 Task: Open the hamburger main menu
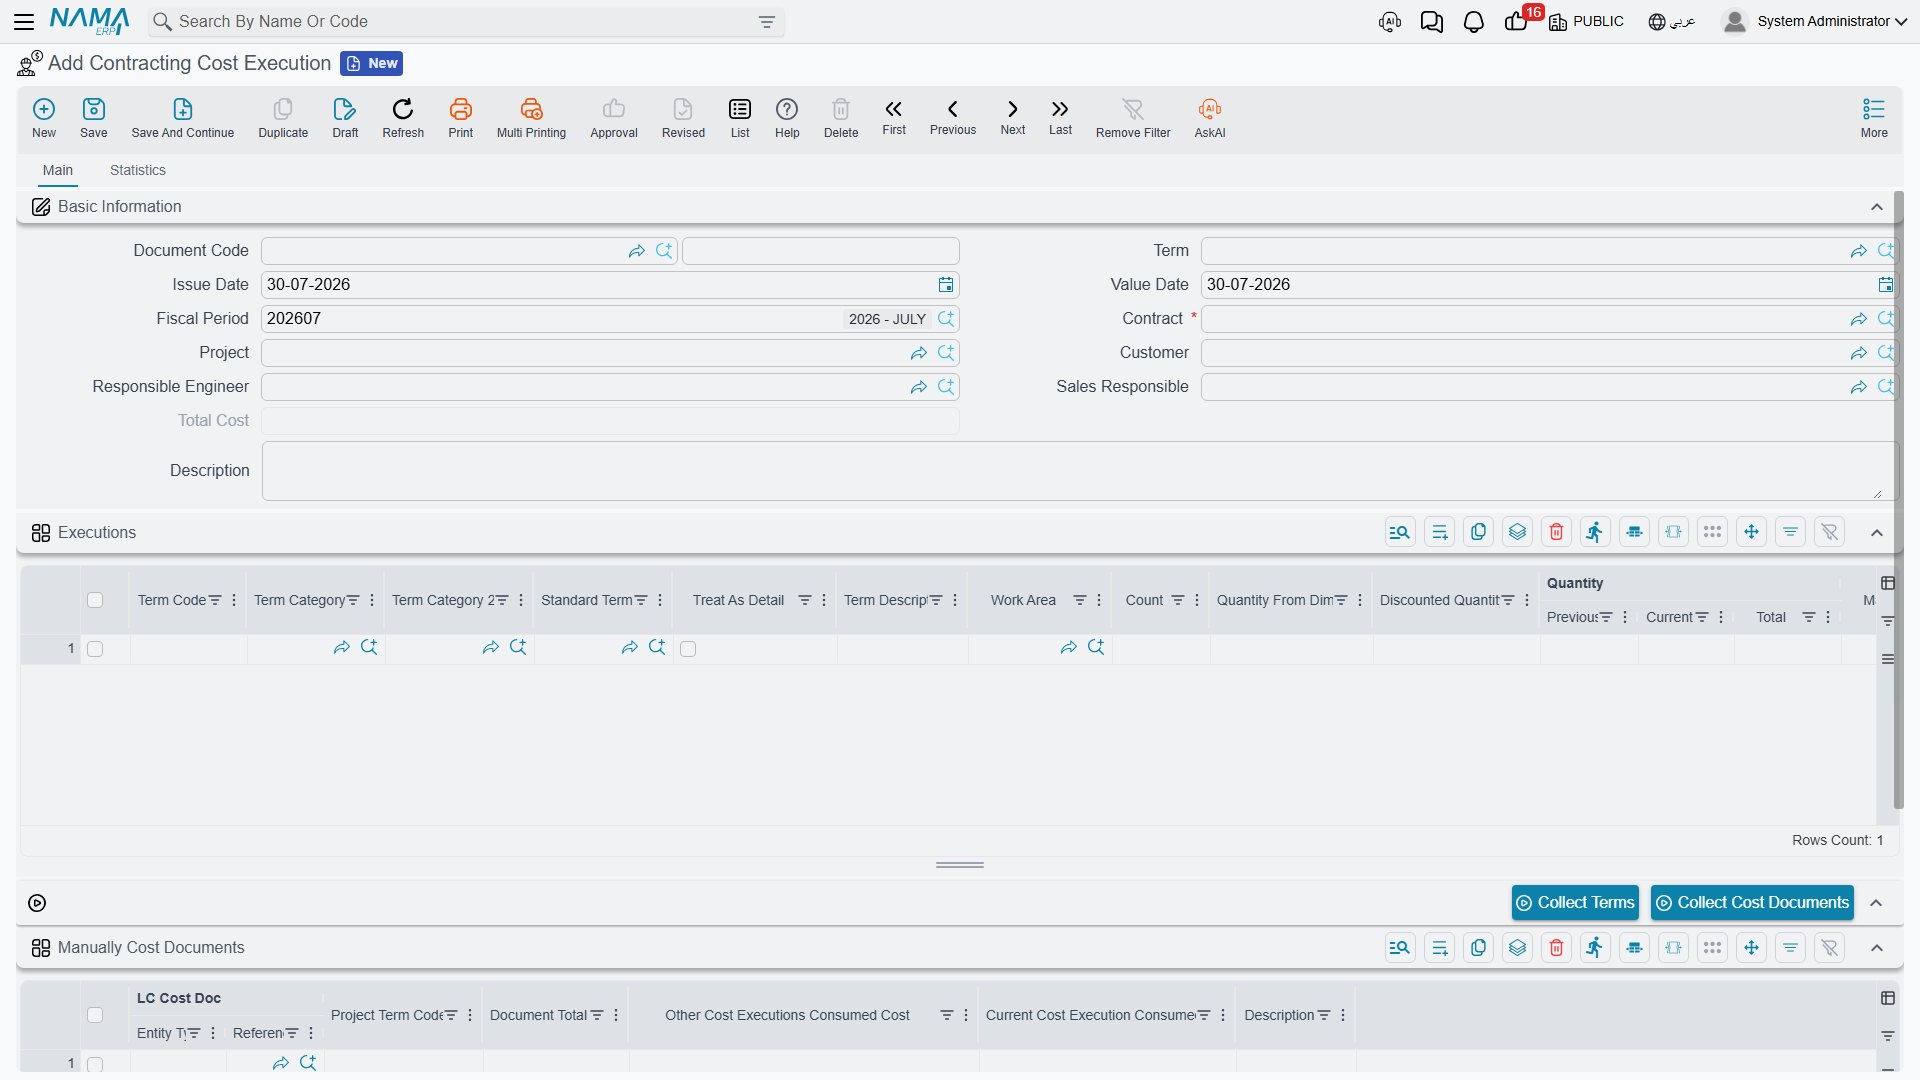[x=24, y=21]
